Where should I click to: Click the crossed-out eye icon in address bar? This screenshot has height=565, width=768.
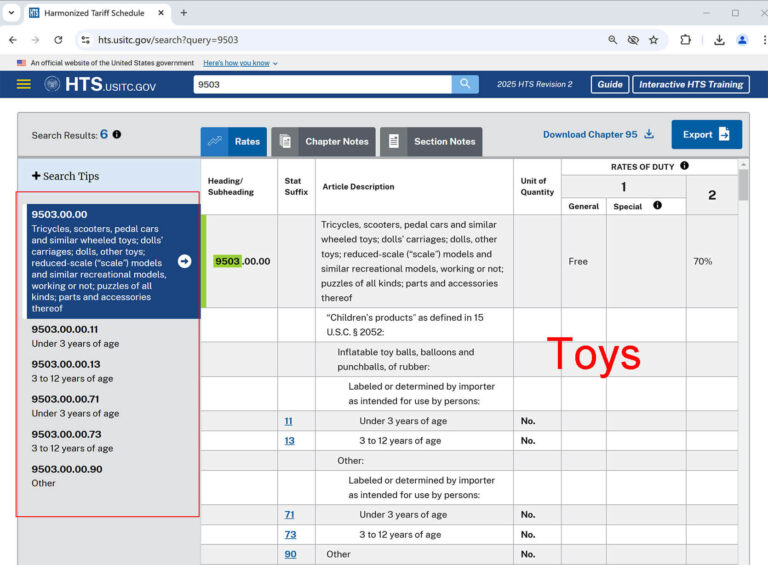[633, 40]
